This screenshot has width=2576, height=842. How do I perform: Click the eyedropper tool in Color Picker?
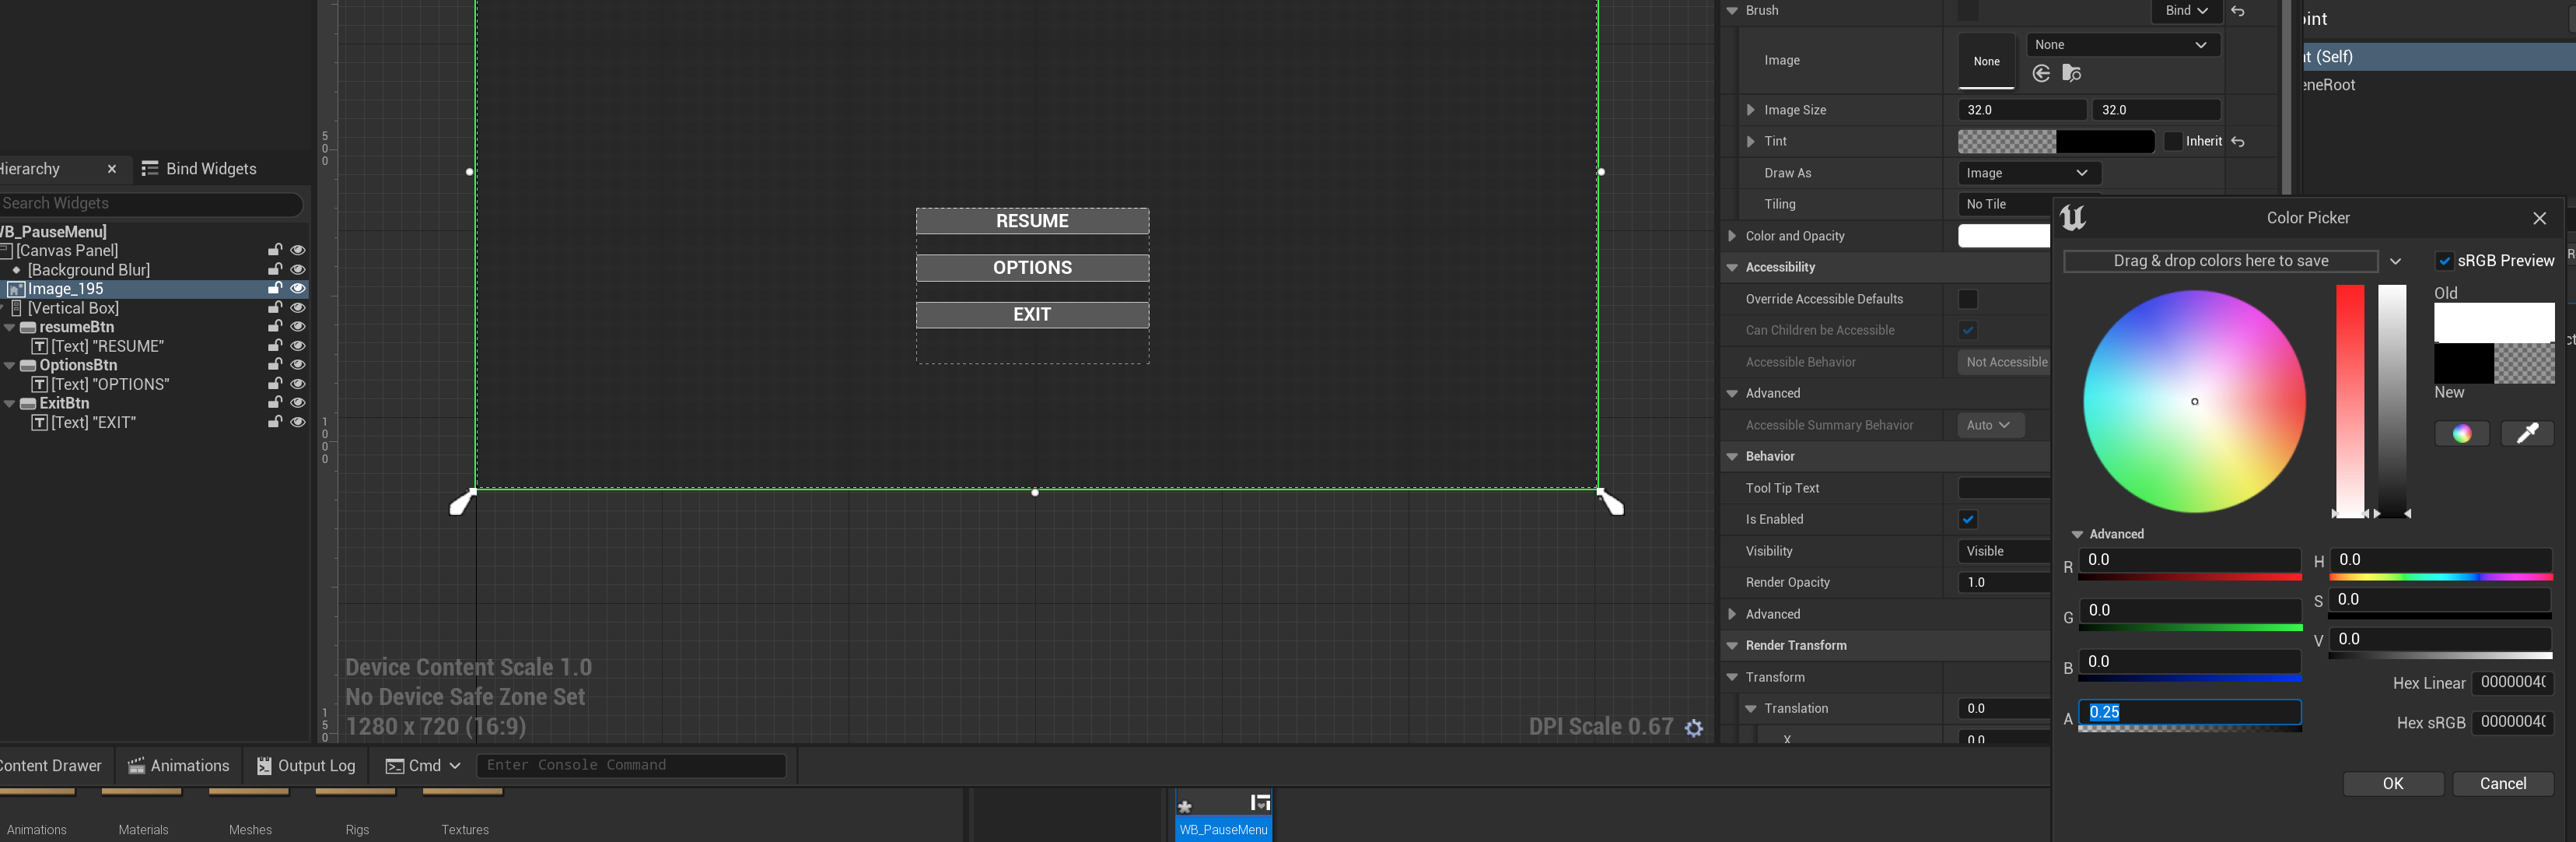click(2526, 433)
